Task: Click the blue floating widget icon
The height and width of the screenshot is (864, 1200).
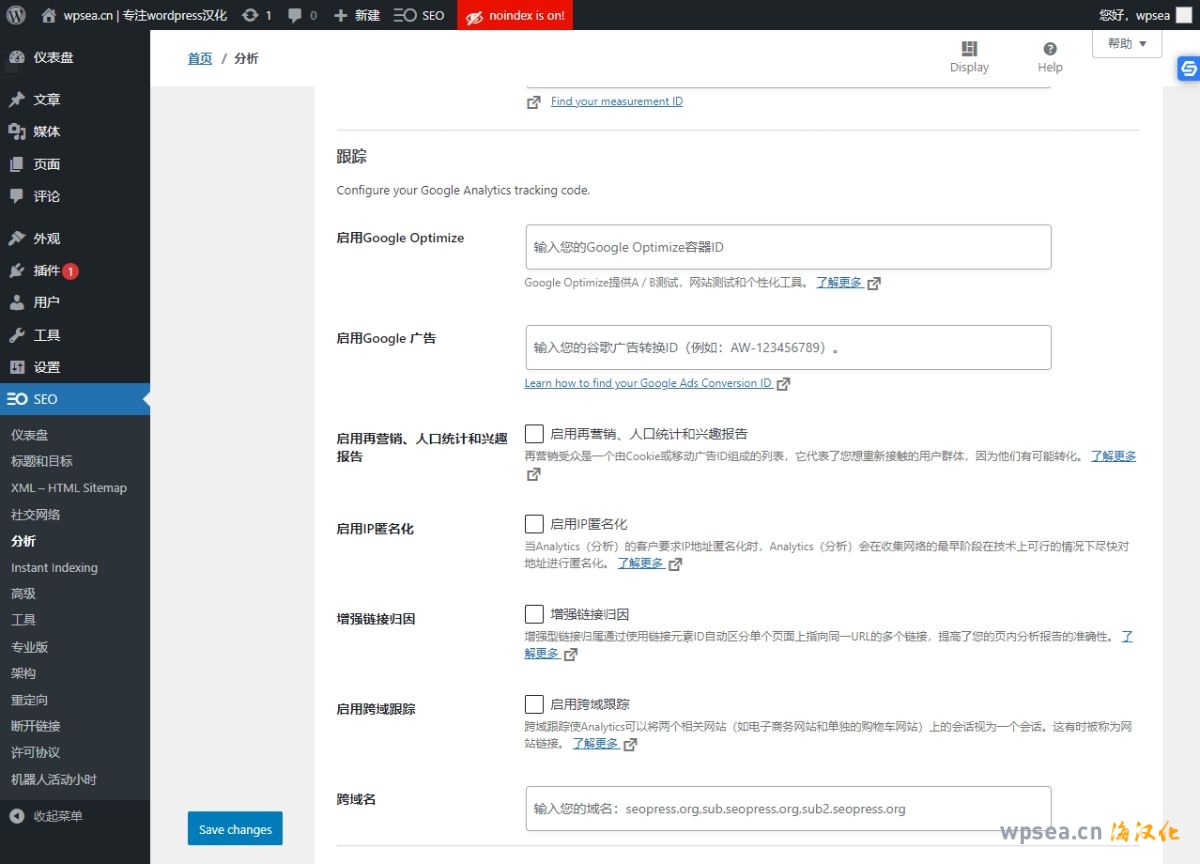Action: tap(1188, 68)
